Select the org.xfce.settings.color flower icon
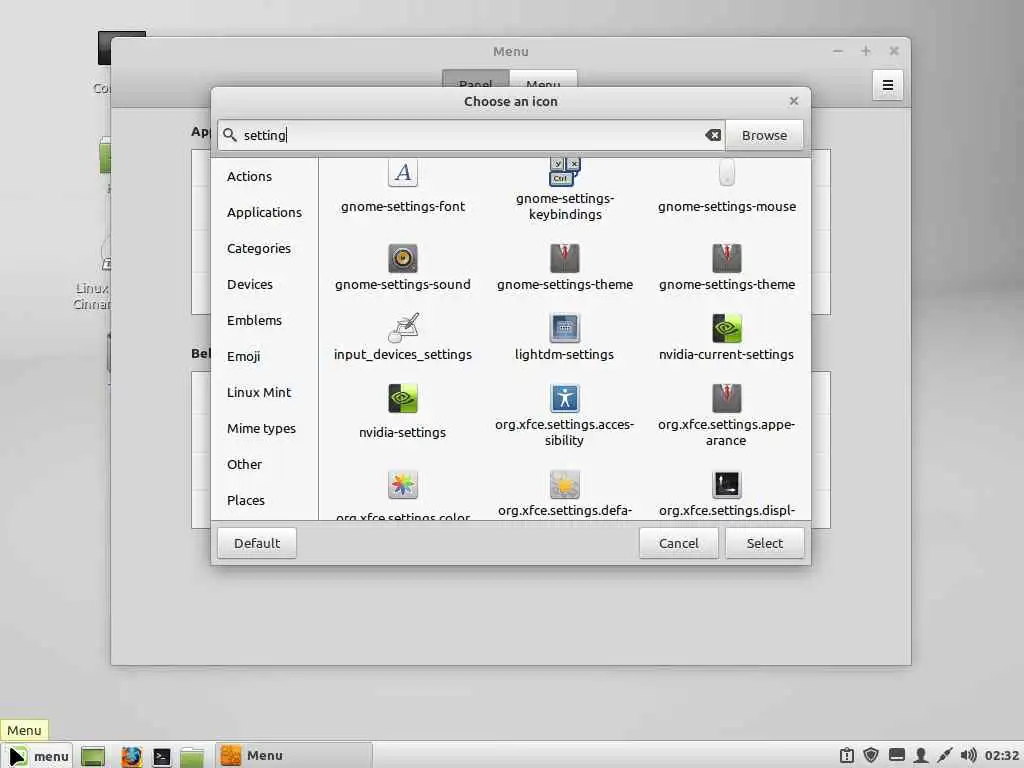This screenshot has height=768, width=1024. (x=403, y=485)
